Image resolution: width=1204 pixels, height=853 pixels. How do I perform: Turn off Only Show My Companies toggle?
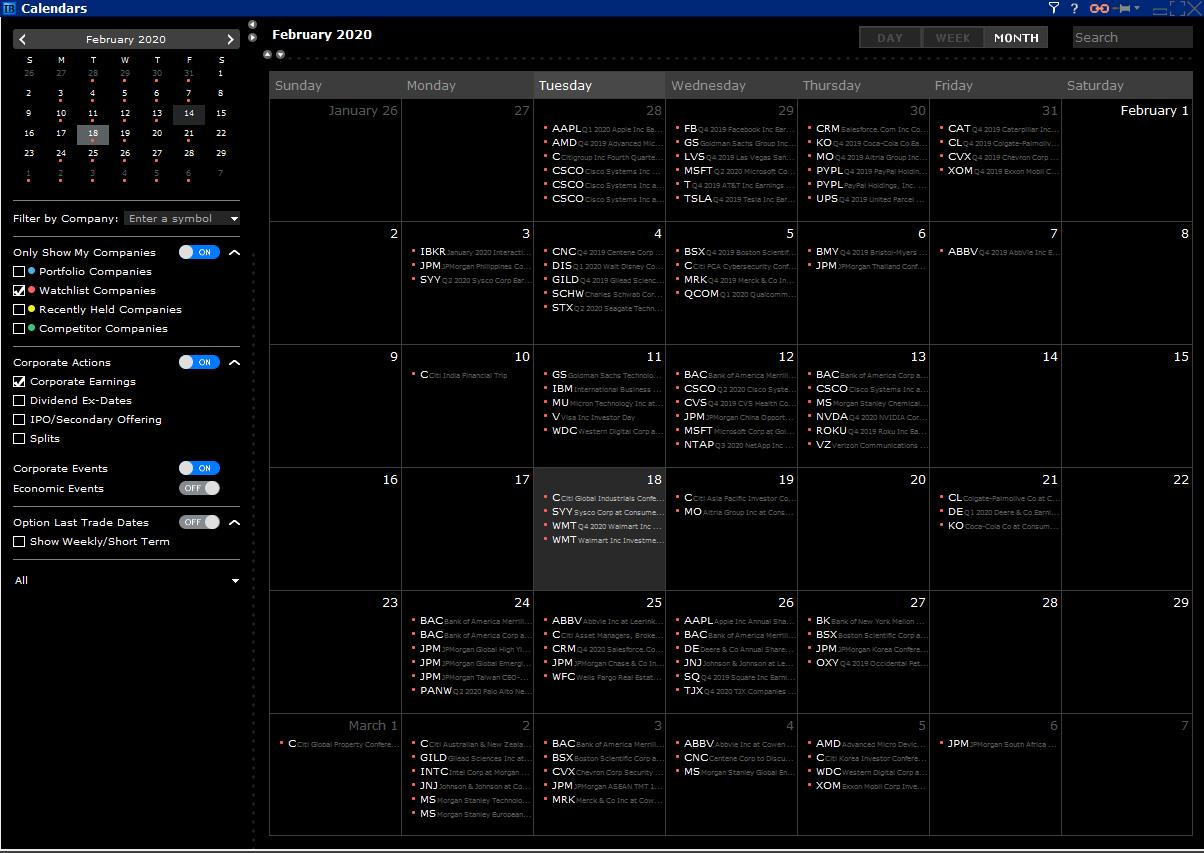[199, 253]
